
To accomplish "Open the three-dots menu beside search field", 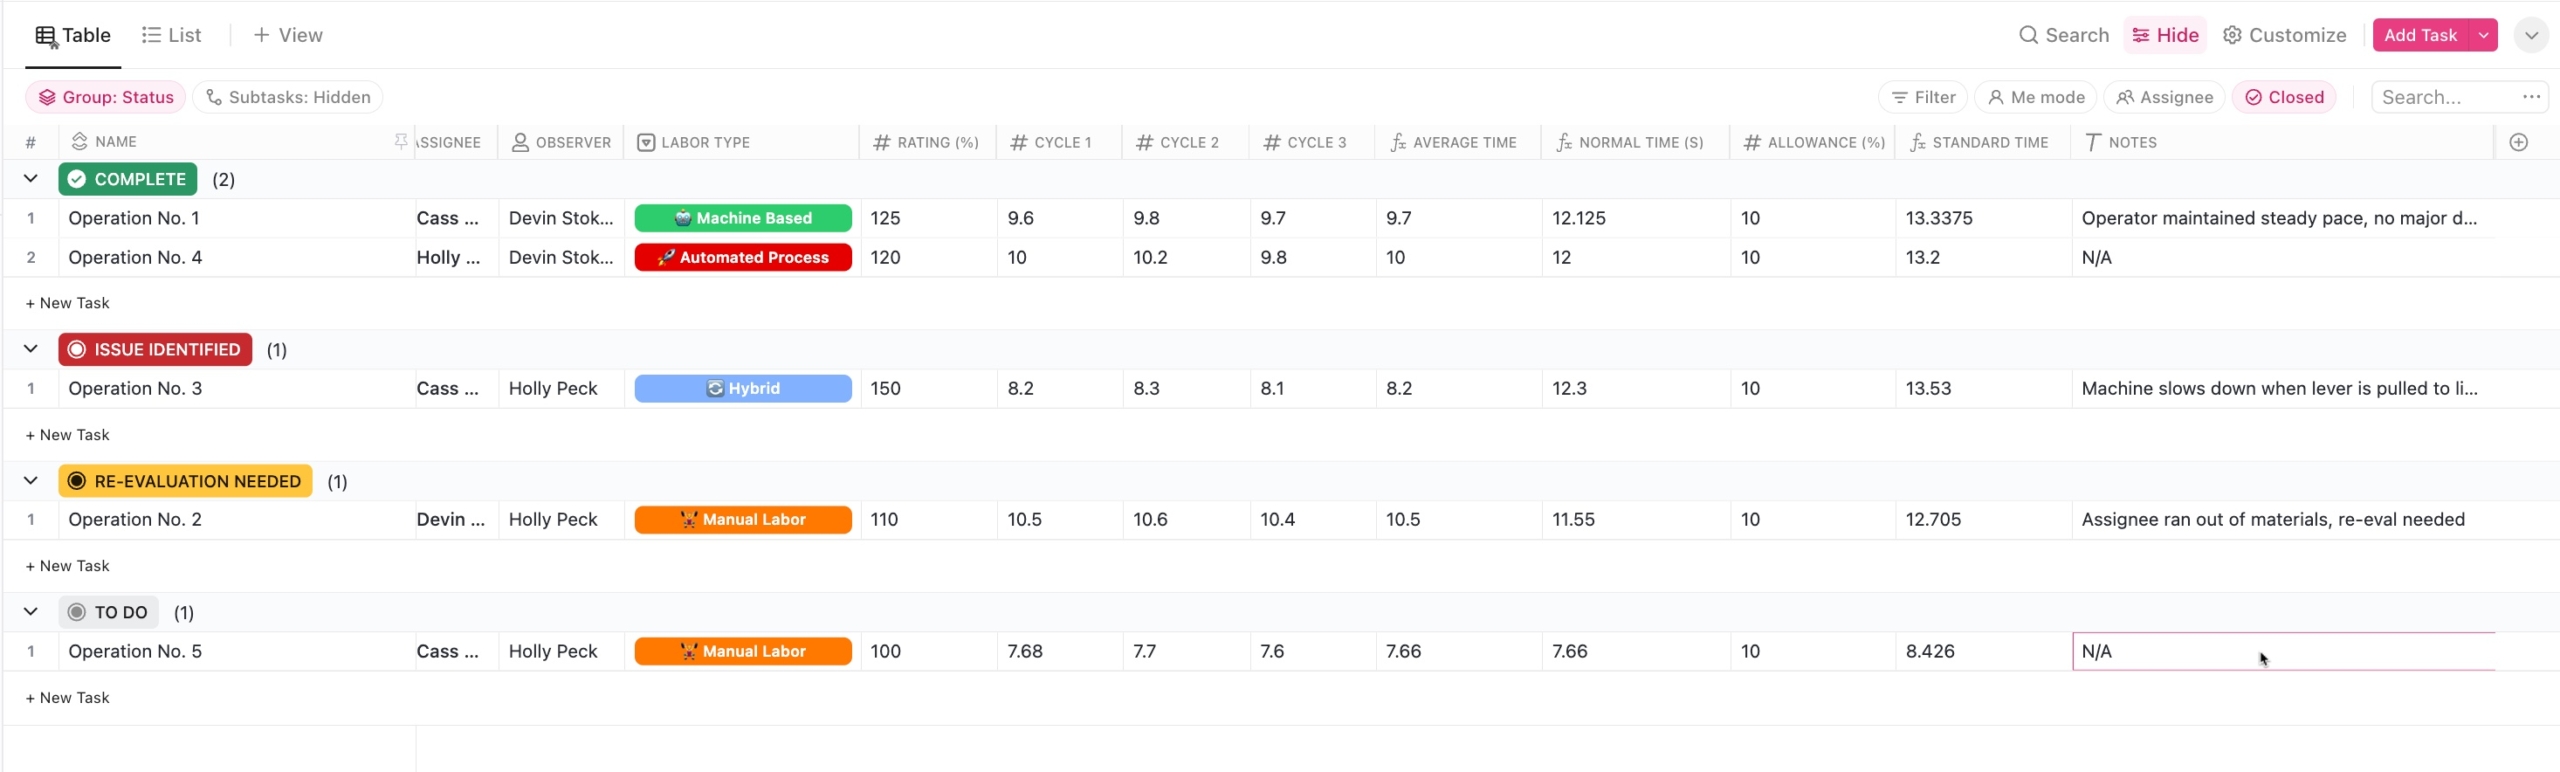I will click(x=2531, y=97).
